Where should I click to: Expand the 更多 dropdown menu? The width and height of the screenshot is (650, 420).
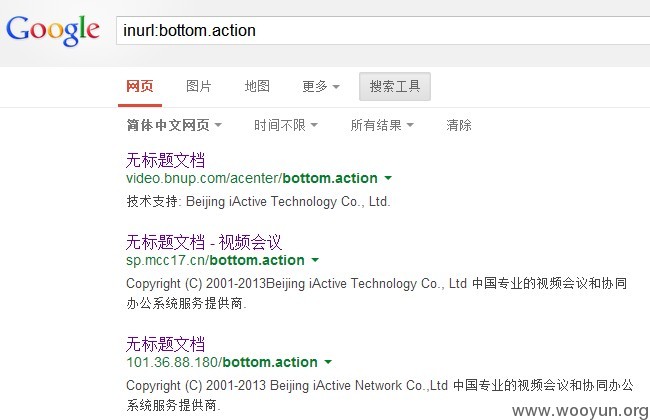pos(321,86)
